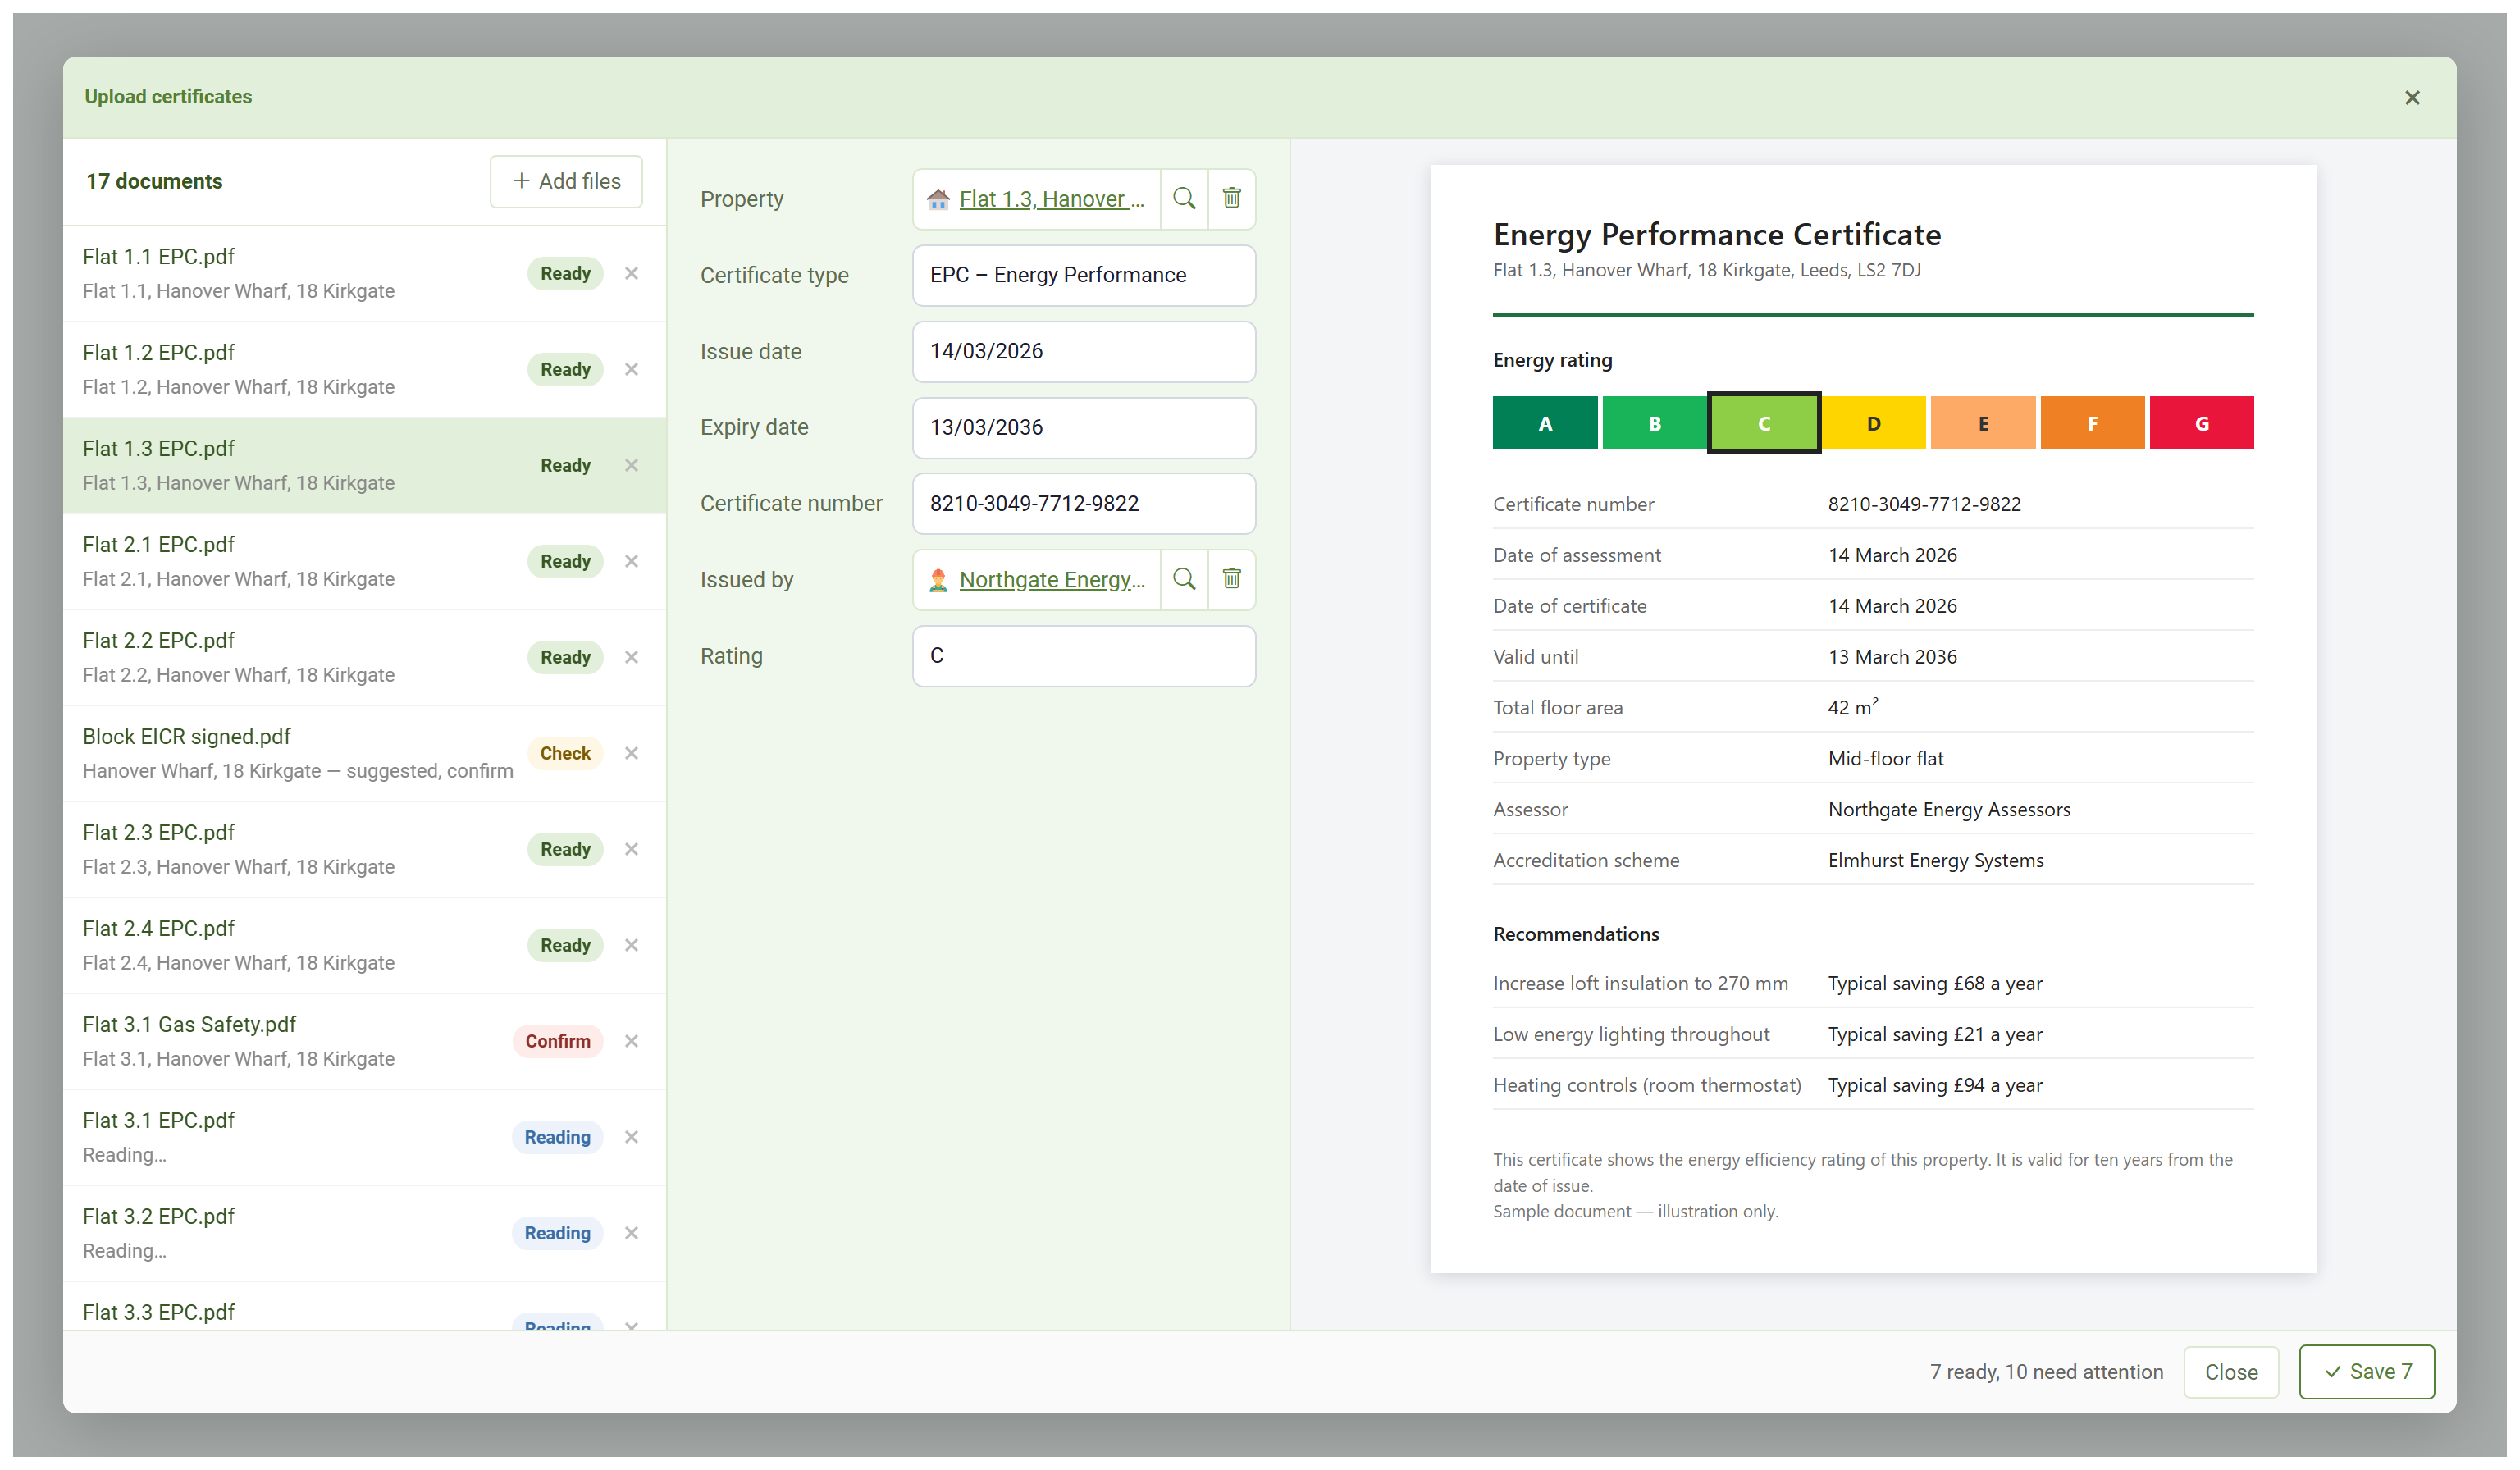Click the energy rating C band

click(1764, 423)
